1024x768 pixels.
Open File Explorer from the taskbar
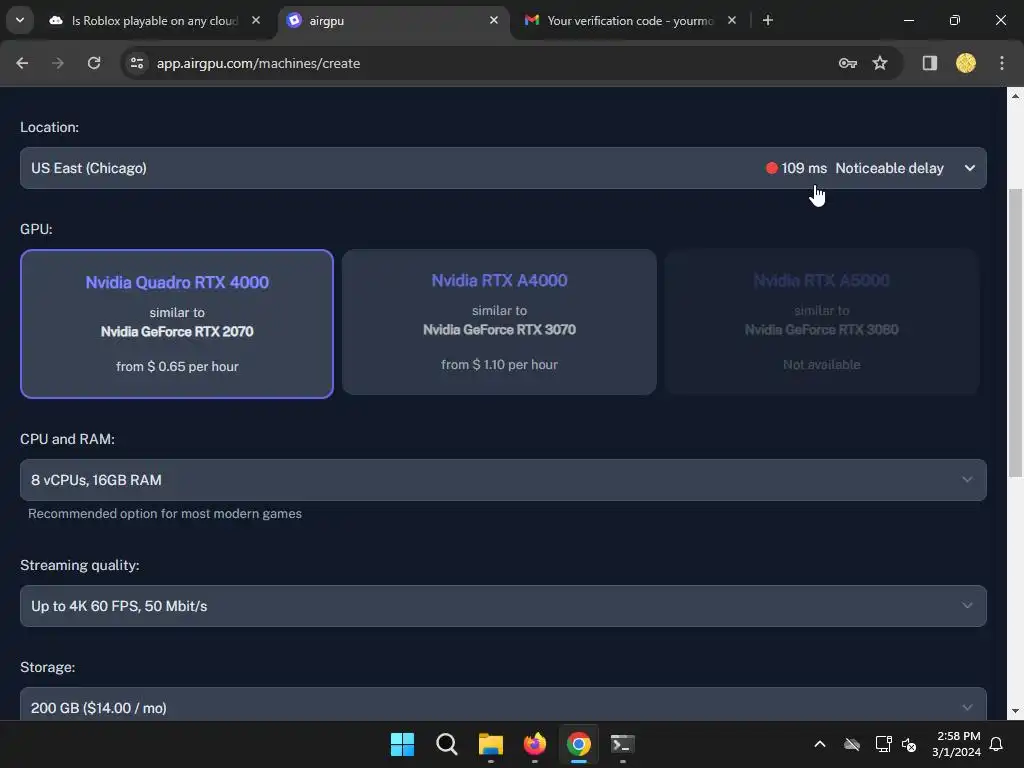pos(490,744)
